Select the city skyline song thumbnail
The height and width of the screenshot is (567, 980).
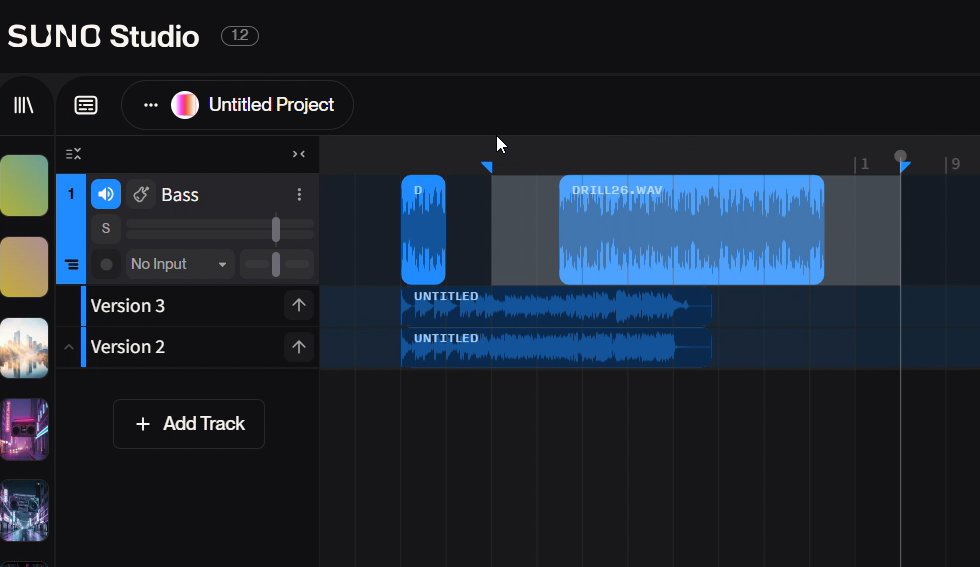click(24, 348)
